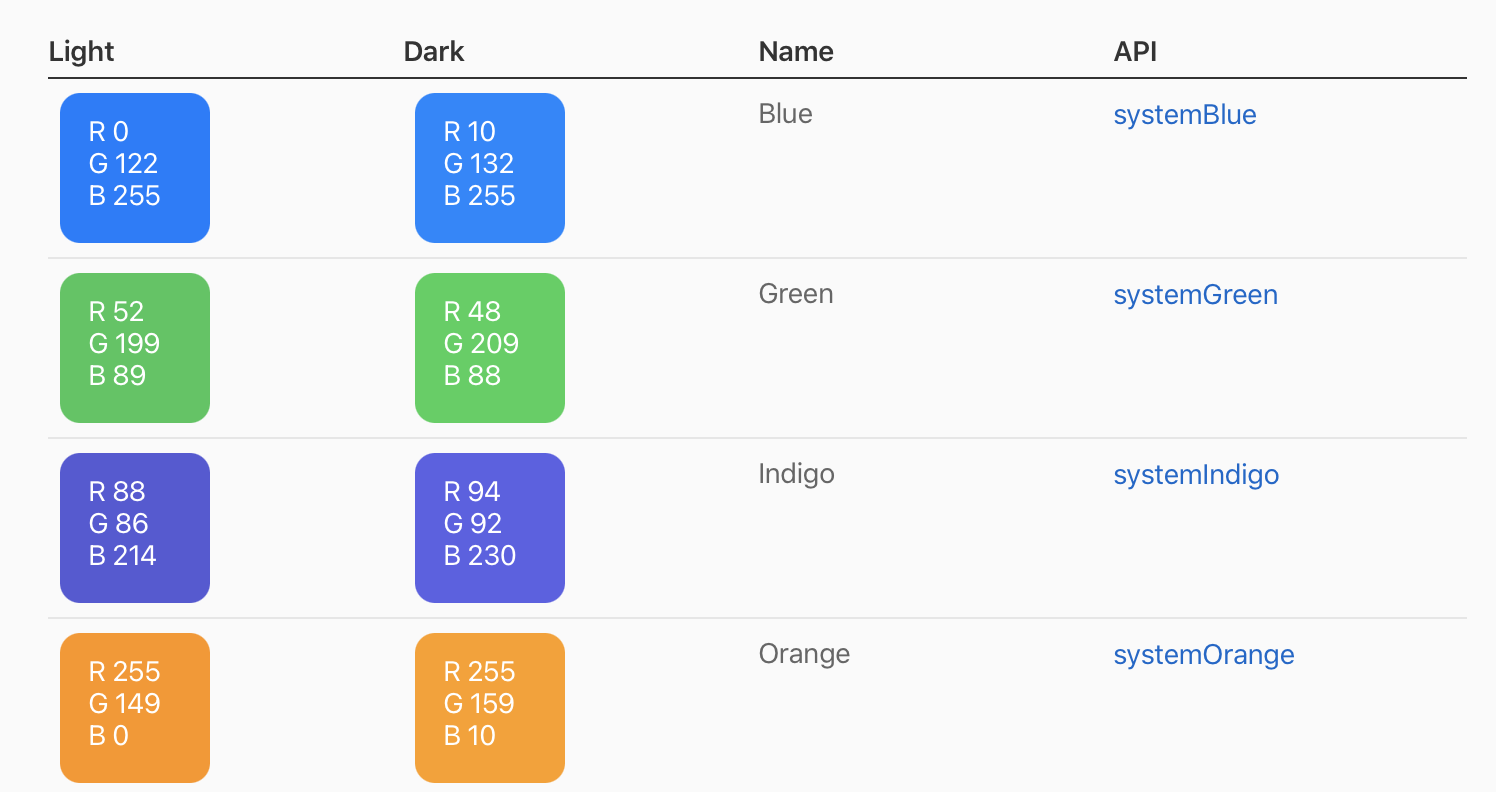Open the systemGreen API reference
The image size is (1496, 792).
(1195, 294)
